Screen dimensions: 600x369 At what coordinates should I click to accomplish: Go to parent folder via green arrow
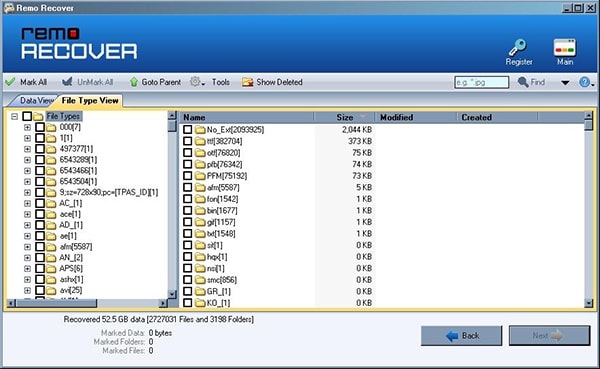[x=134, y=82]
